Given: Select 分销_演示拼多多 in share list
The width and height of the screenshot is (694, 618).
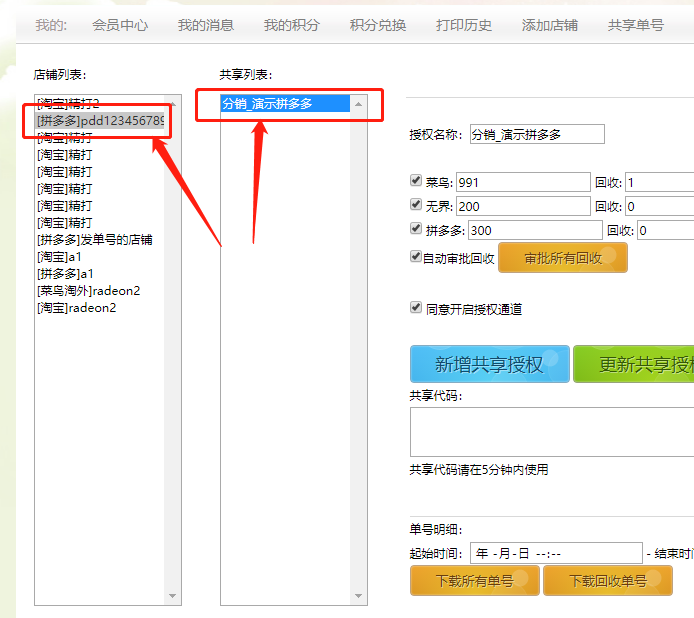Looking at the screenshot, I should [x=285, y=103].
